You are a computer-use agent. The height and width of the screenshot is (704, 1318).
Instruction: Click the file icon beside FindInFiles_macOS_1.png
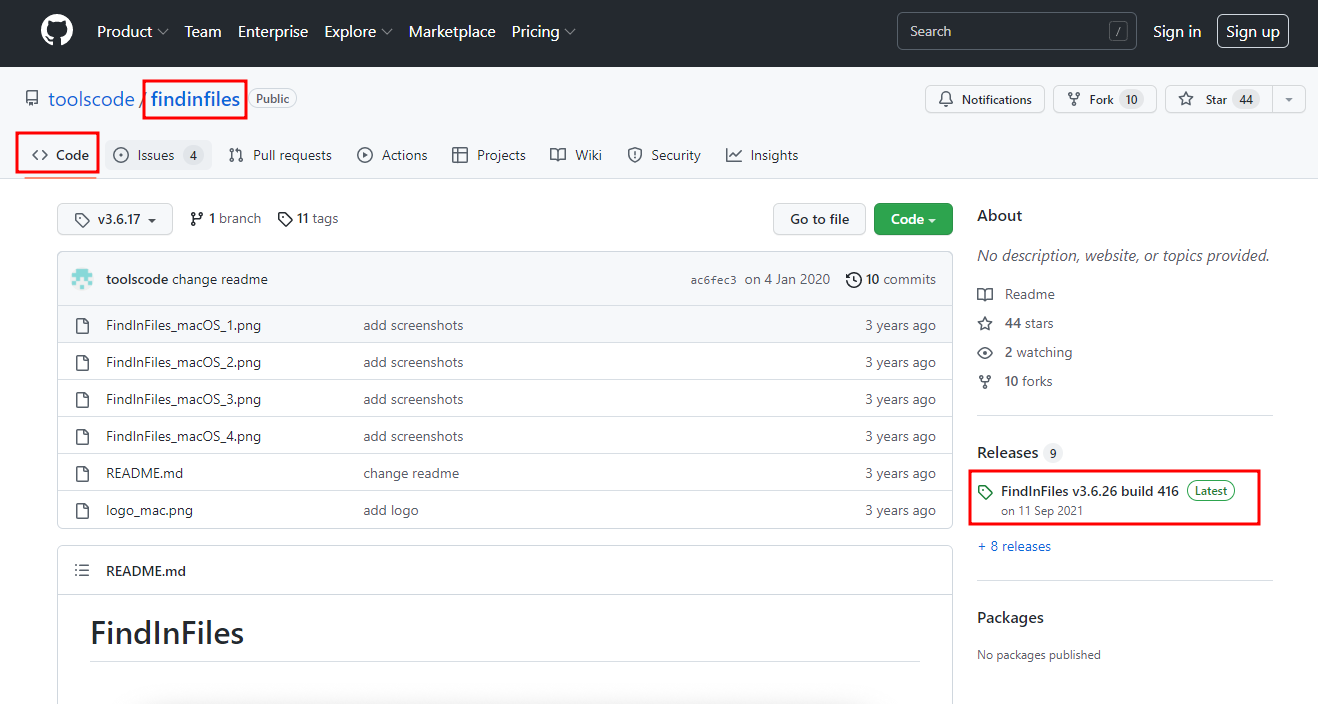click(83, 325)
